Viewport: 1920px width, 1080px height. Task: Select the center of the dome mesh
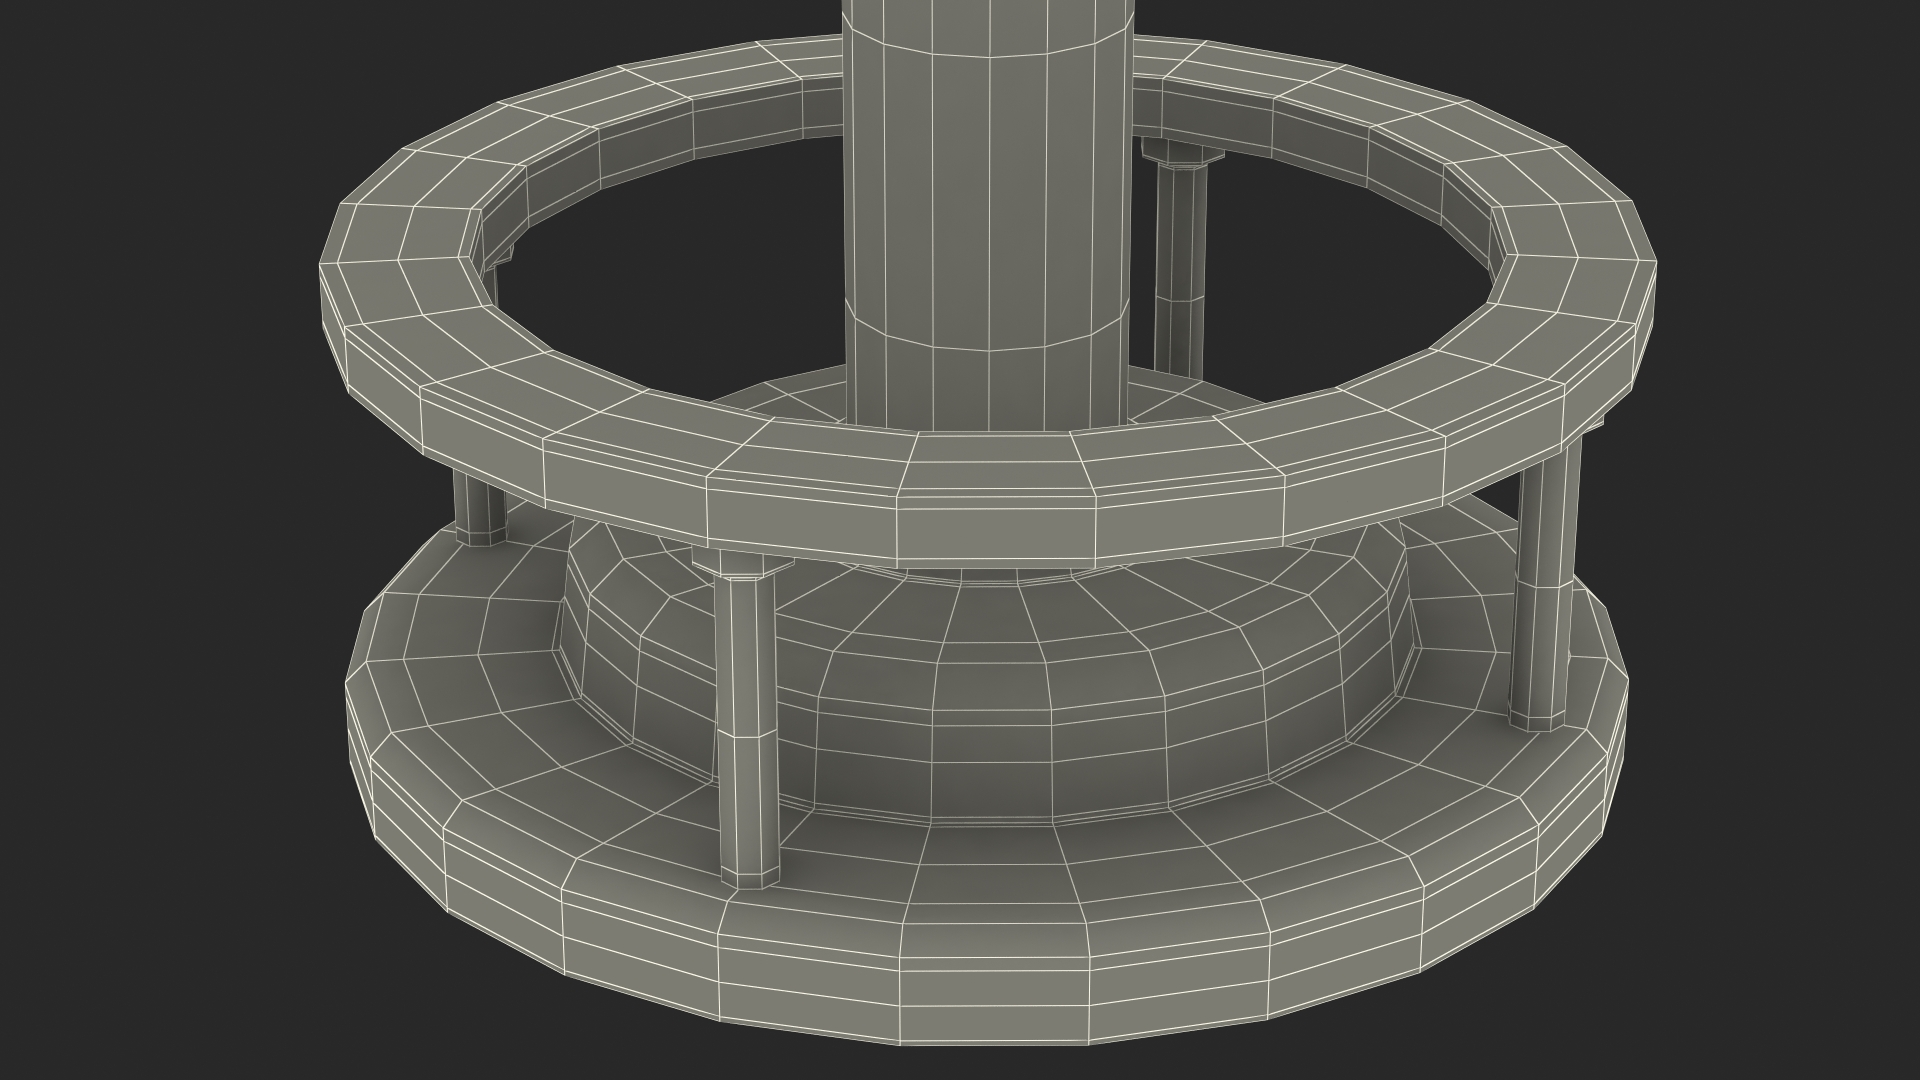(990, 690)
